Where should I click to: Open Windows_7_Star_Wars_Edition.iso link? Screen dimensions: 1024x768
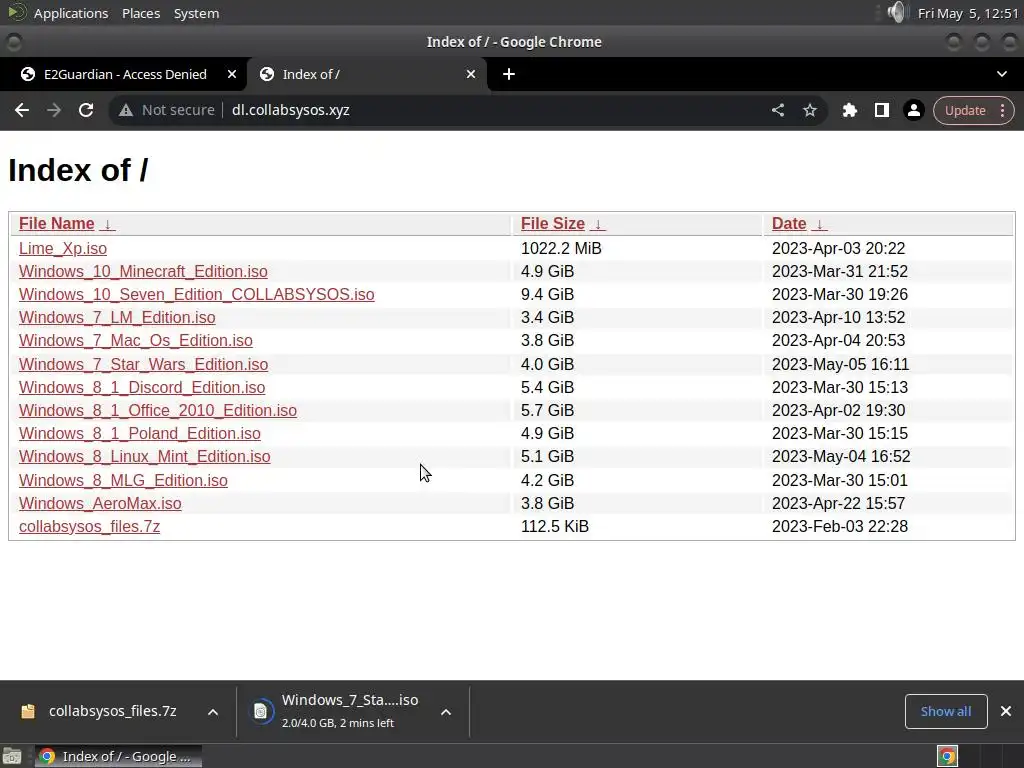(144, 364)
